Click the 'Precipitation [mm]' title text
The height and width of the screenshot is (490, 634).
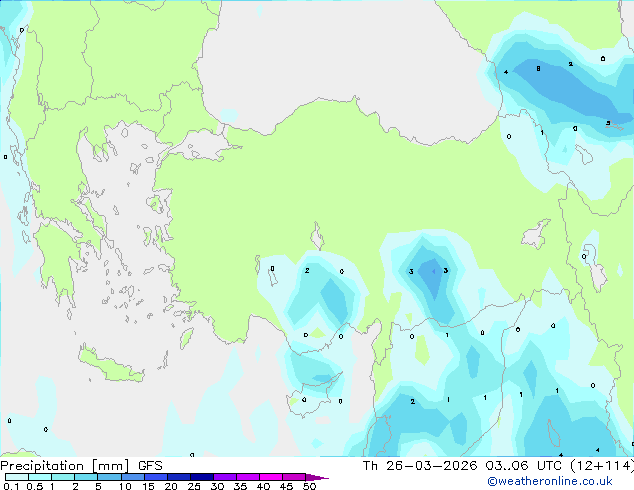point(65,466)
